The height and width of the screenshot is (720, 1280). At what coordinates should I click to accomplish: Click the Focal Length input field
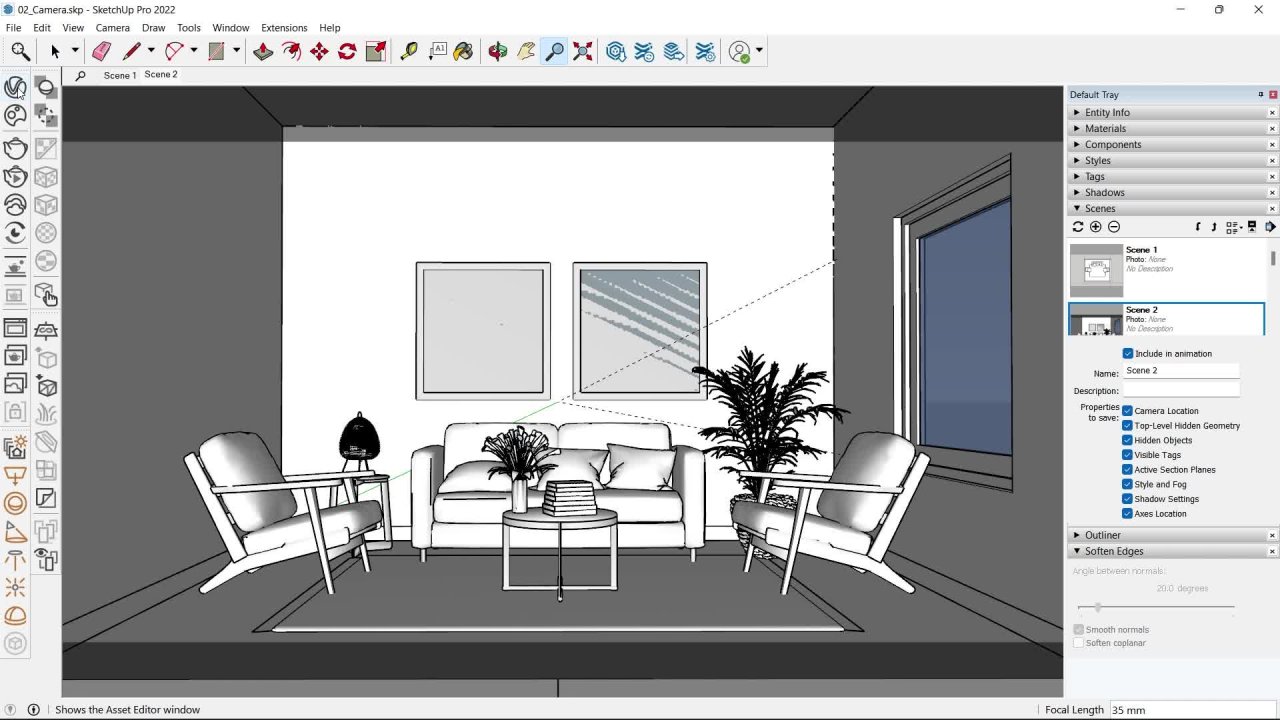pyautogui.click(x=1190, y=710)
